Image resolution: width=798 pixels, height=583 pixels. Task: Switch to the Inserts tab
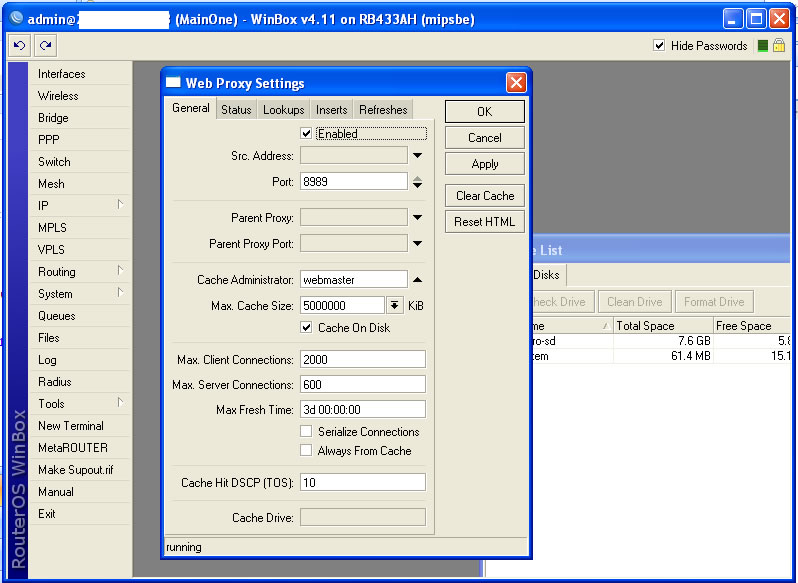(331, 110)
